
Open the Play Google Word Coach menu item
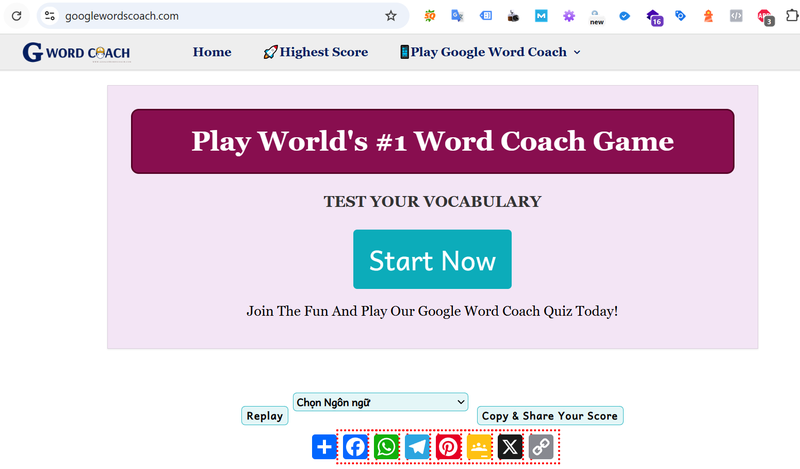click(x=483, y=52)
